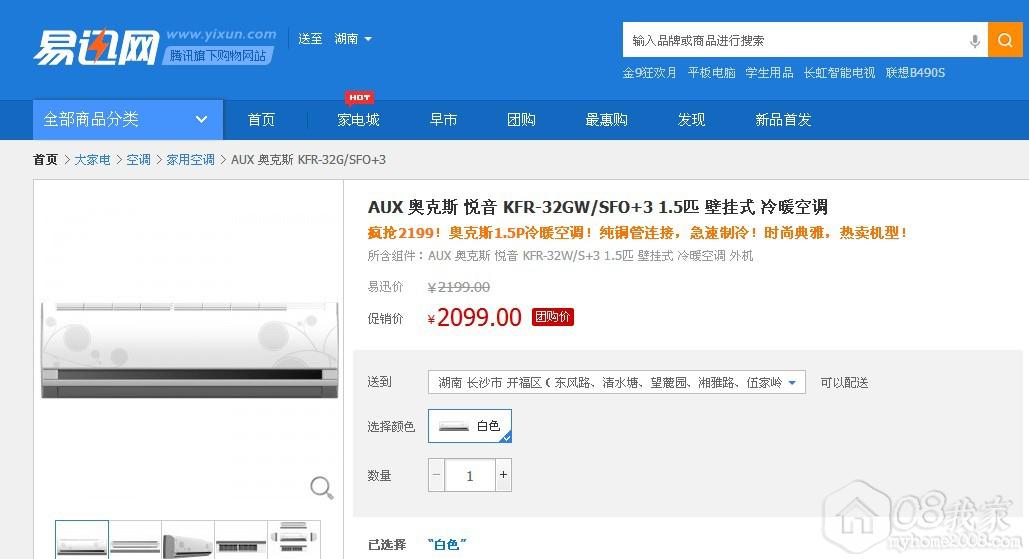Go to the 首页 nav tab
The height and width of the screenshot is (559, 1029).
(x=261, y=120)
